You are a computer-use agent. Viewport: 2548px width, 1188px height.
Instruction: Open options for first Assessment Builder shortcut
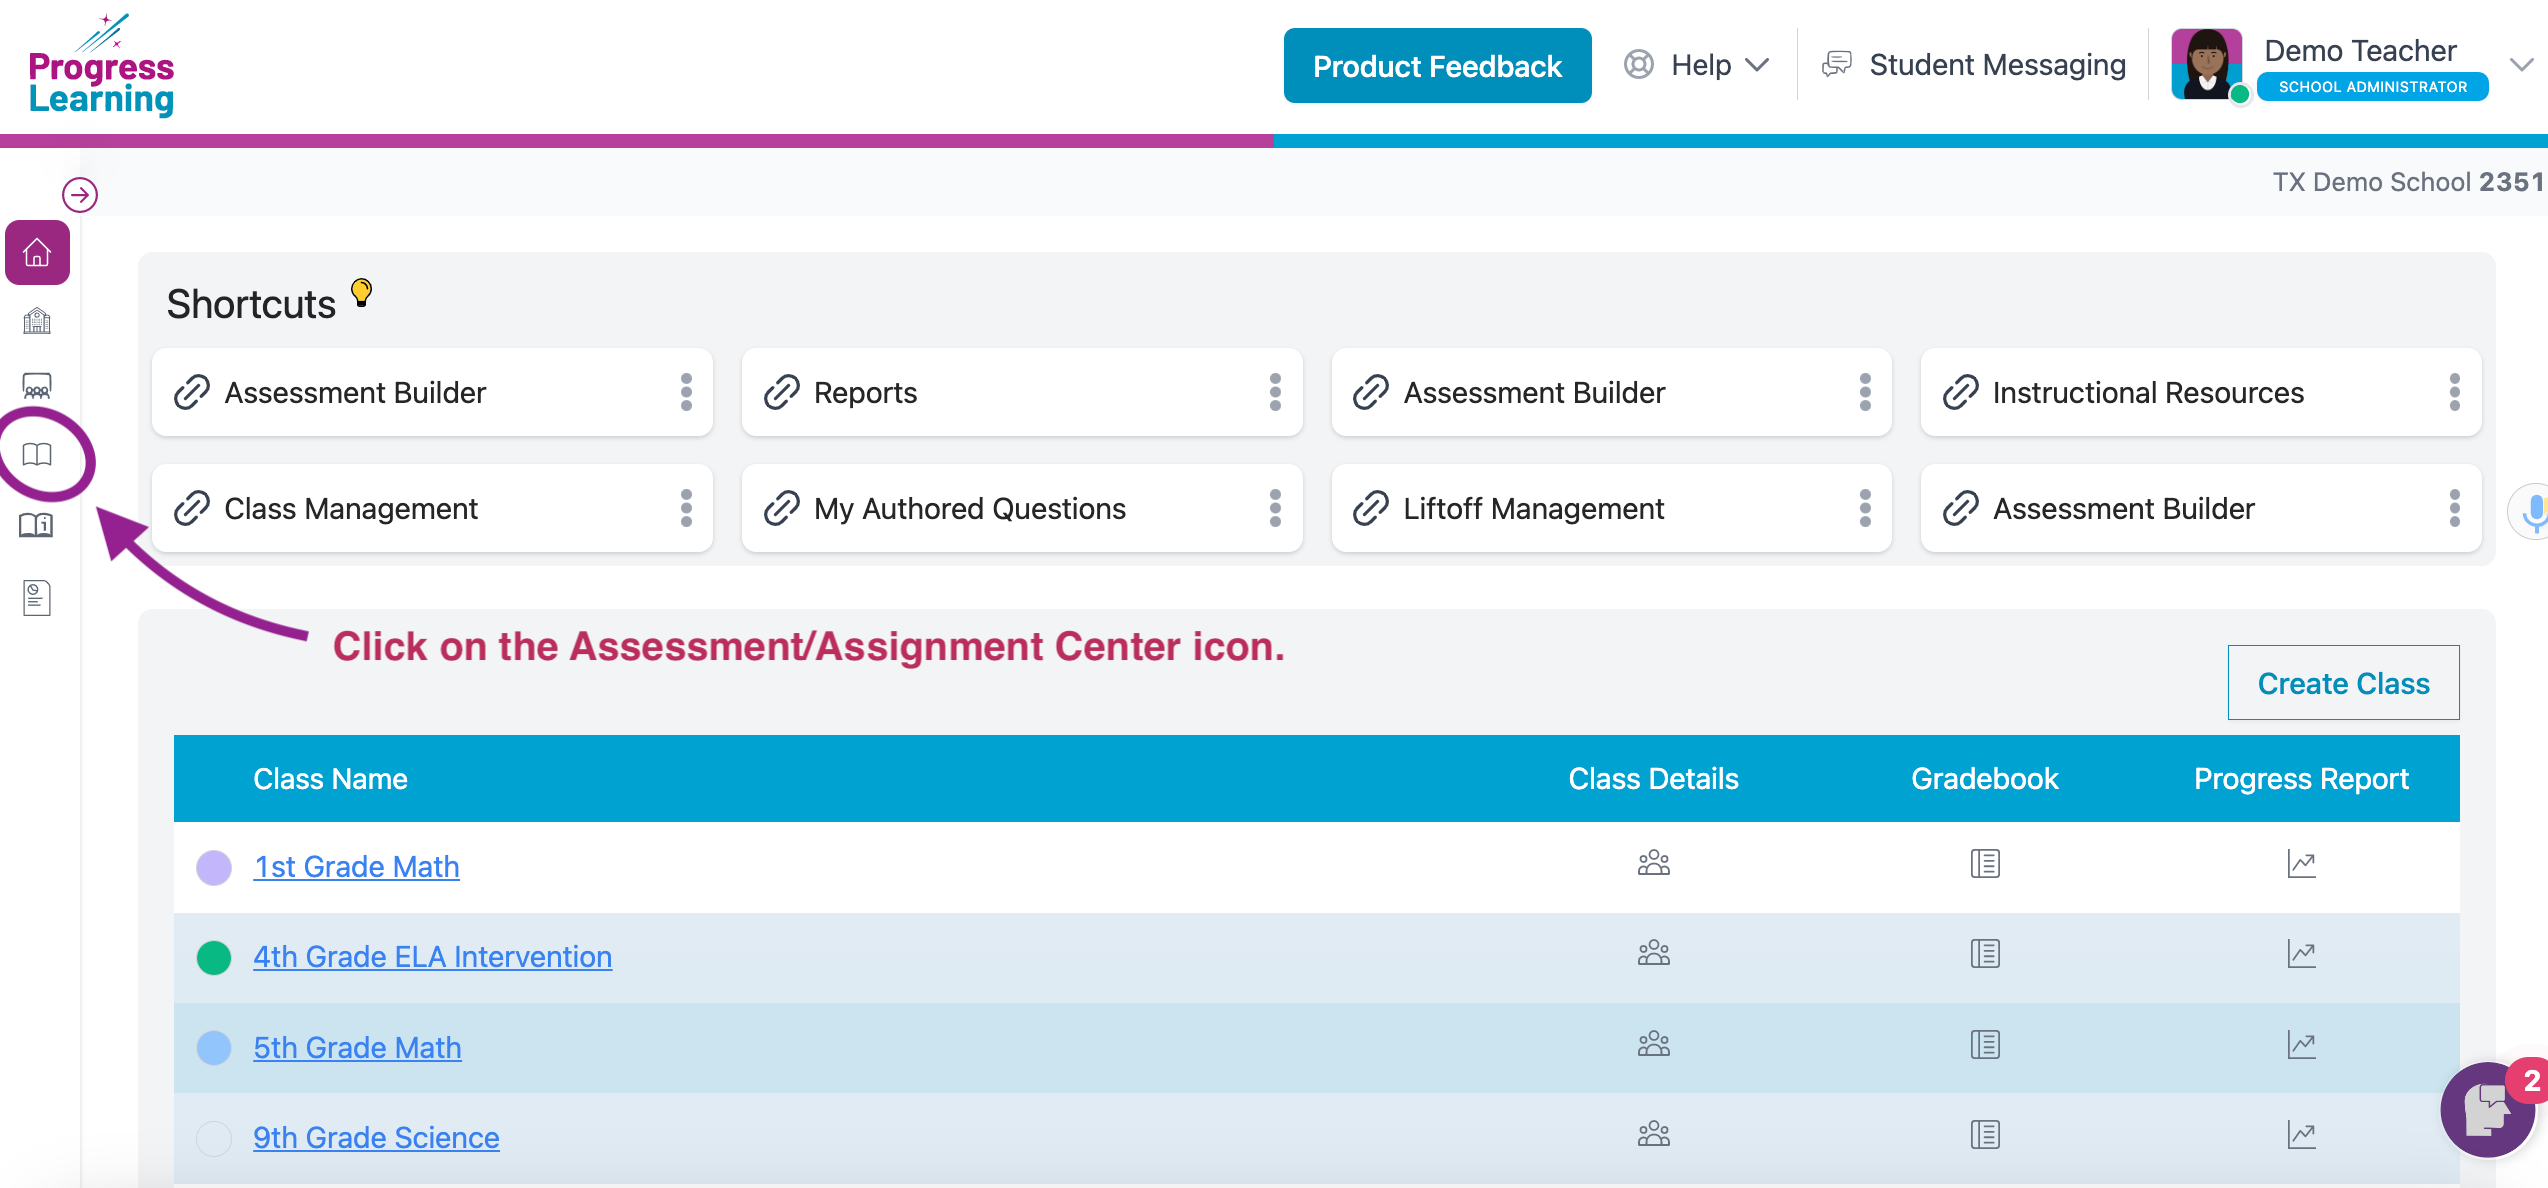point(686,392)
